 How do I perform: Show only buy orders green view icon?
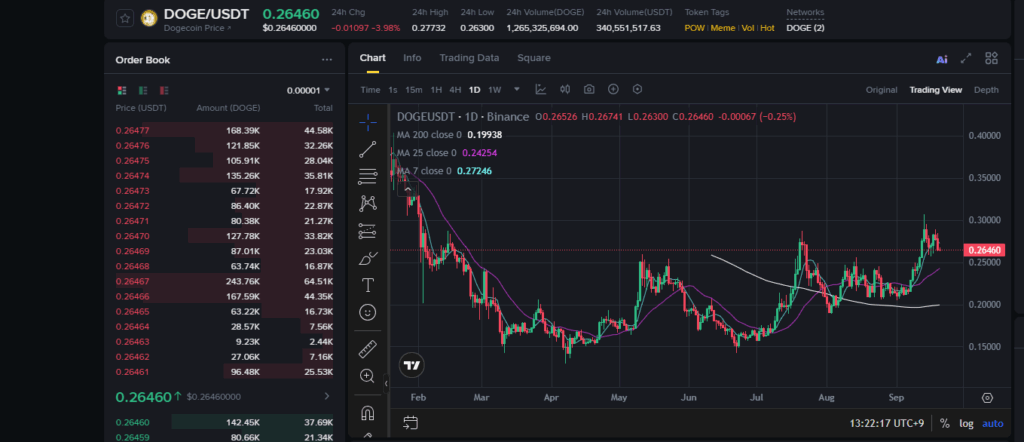[x=143, y=90]
